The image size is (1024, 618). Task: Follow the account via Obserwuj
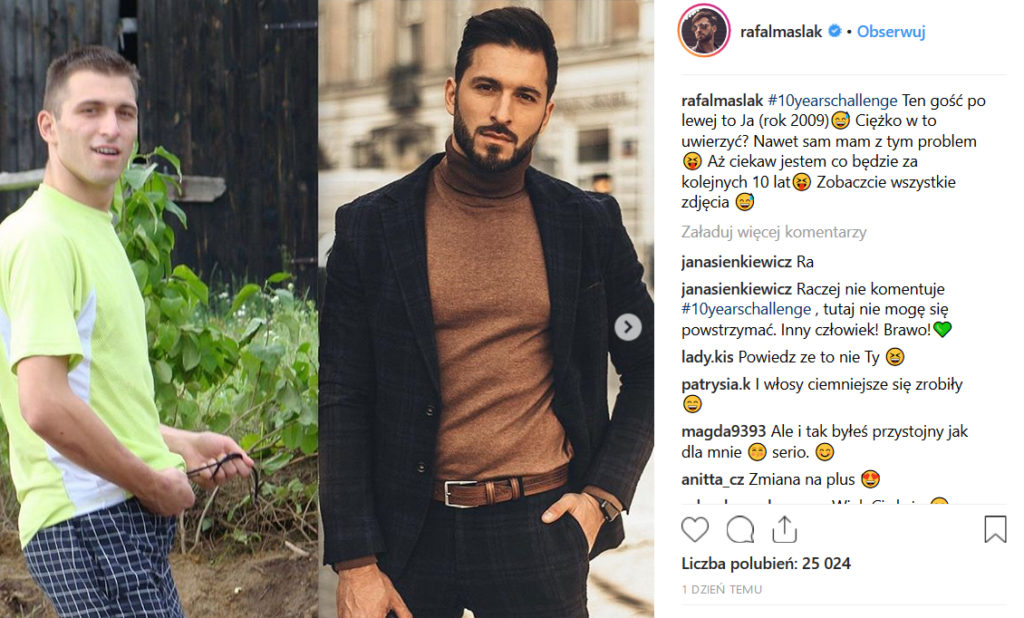click(x=891, y=31)
